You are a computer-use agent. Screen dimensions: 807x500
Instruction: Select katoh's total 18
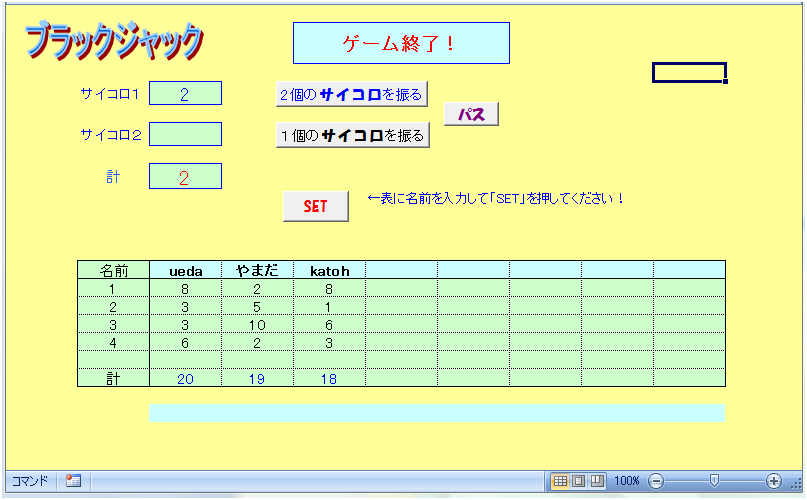[x=329, y=377]
